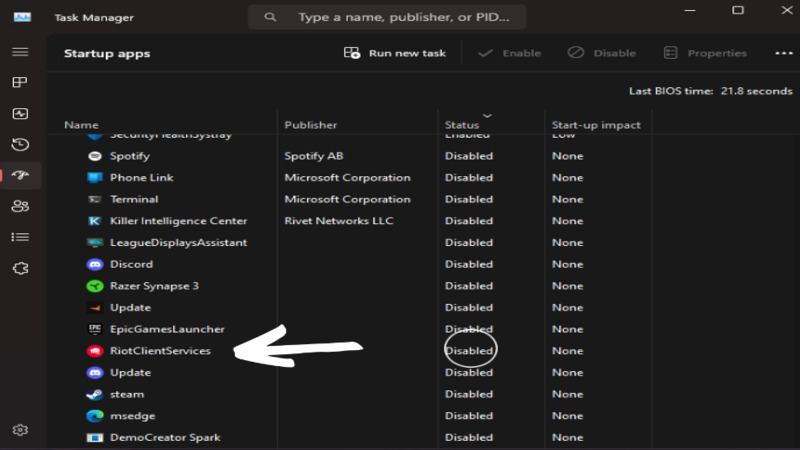Click the Rivet Networks LLC publisher cell
The height and width of the screenshot is (450, 800).
coord(339,221)
